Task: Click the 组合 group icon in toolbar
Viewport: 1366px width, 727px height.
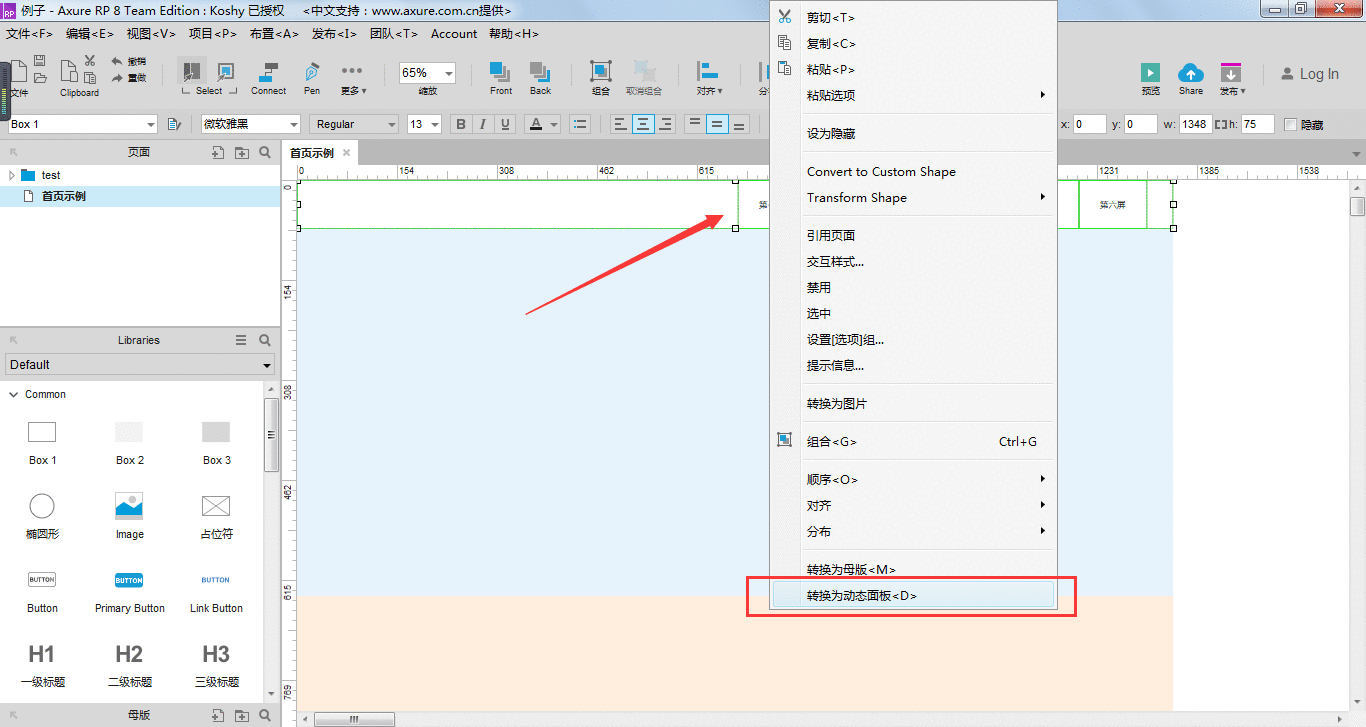Action: pyautogui.click(x=600, y=71)
